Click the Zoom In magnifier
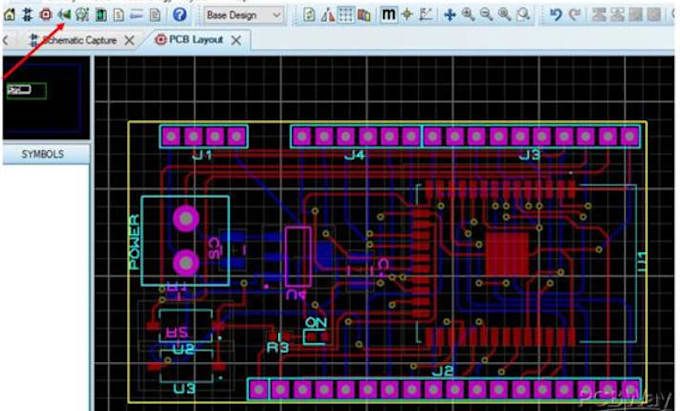680x411 pixels. coord(468,15)
